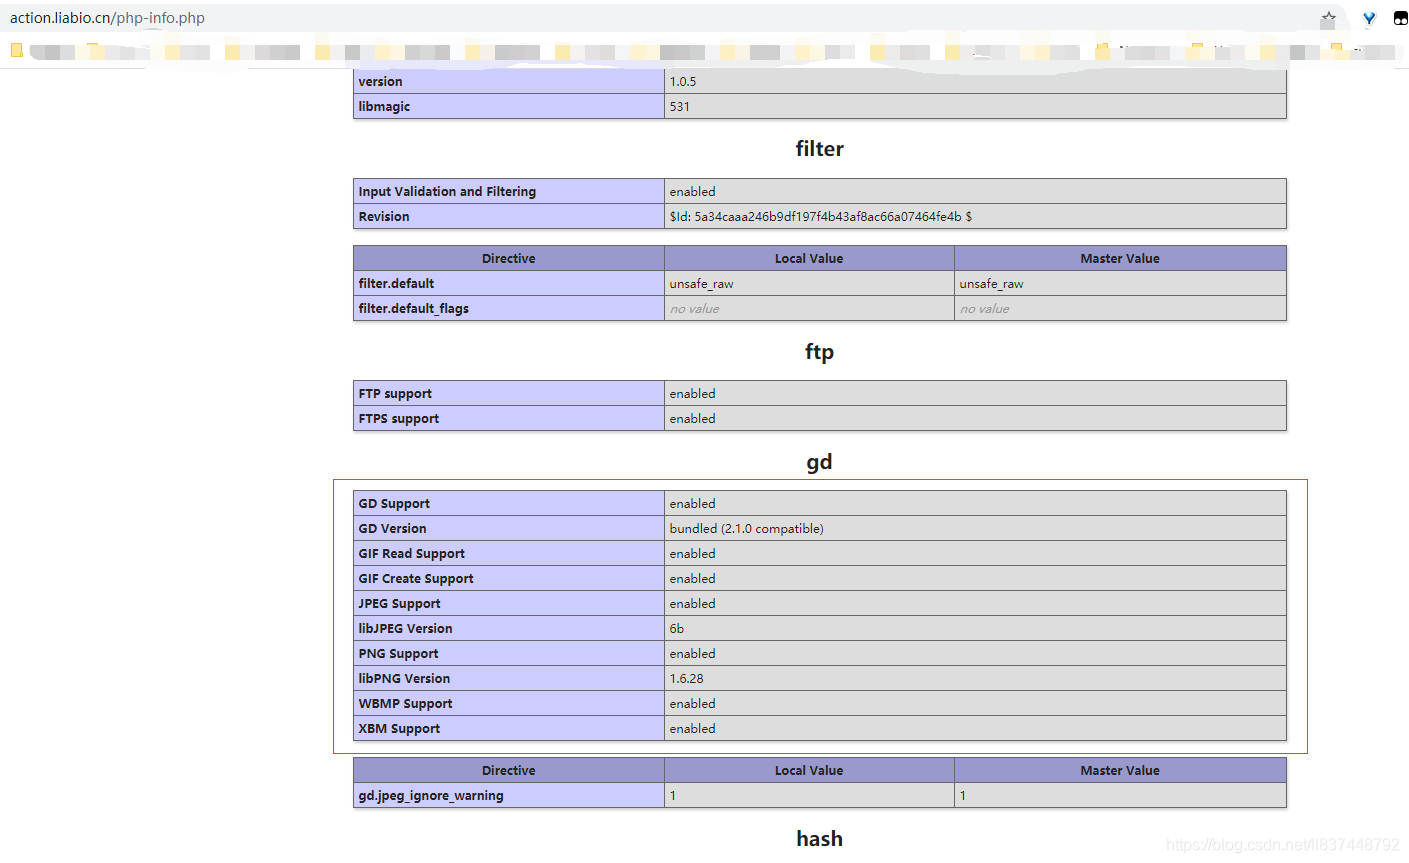Click the 'libPNG Version' label
The image size is (1409, 863).
pyautogui.click(x=404, y=679)
